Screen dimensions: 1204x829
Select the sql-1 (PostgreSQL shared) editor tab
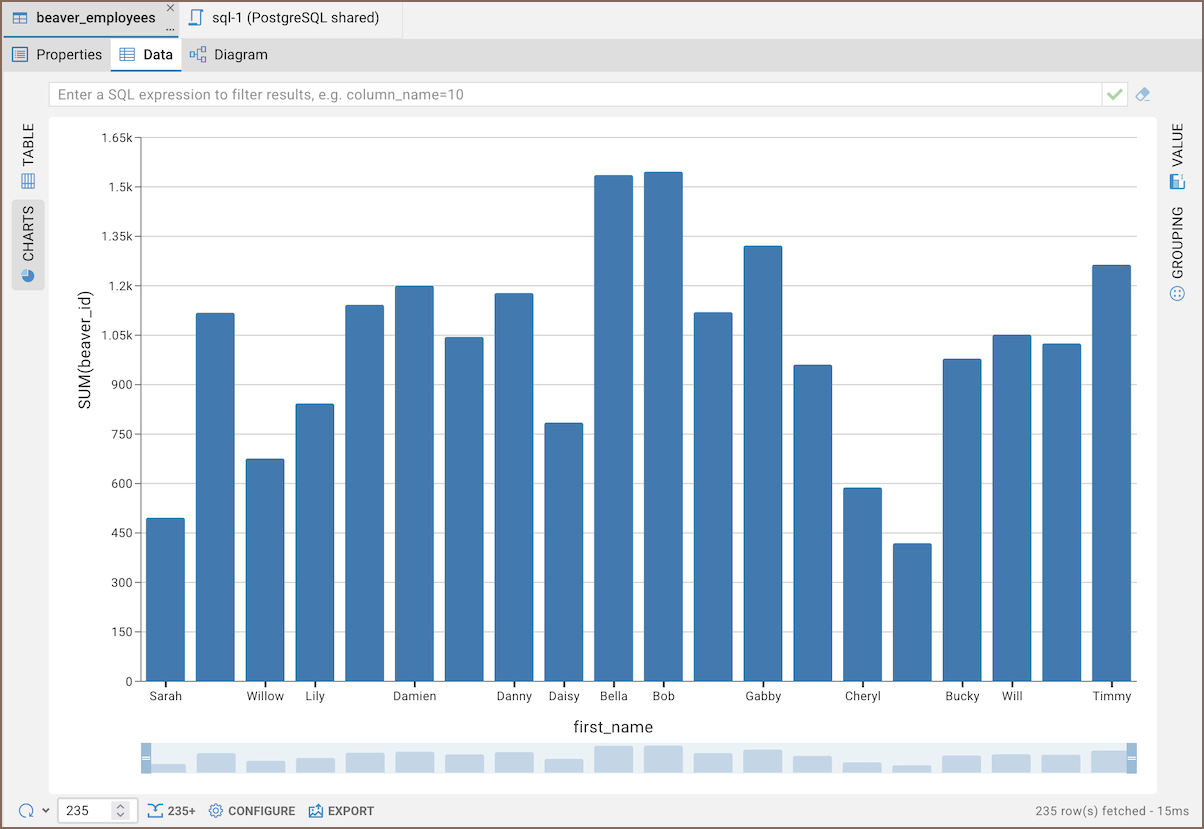[284, 18]
